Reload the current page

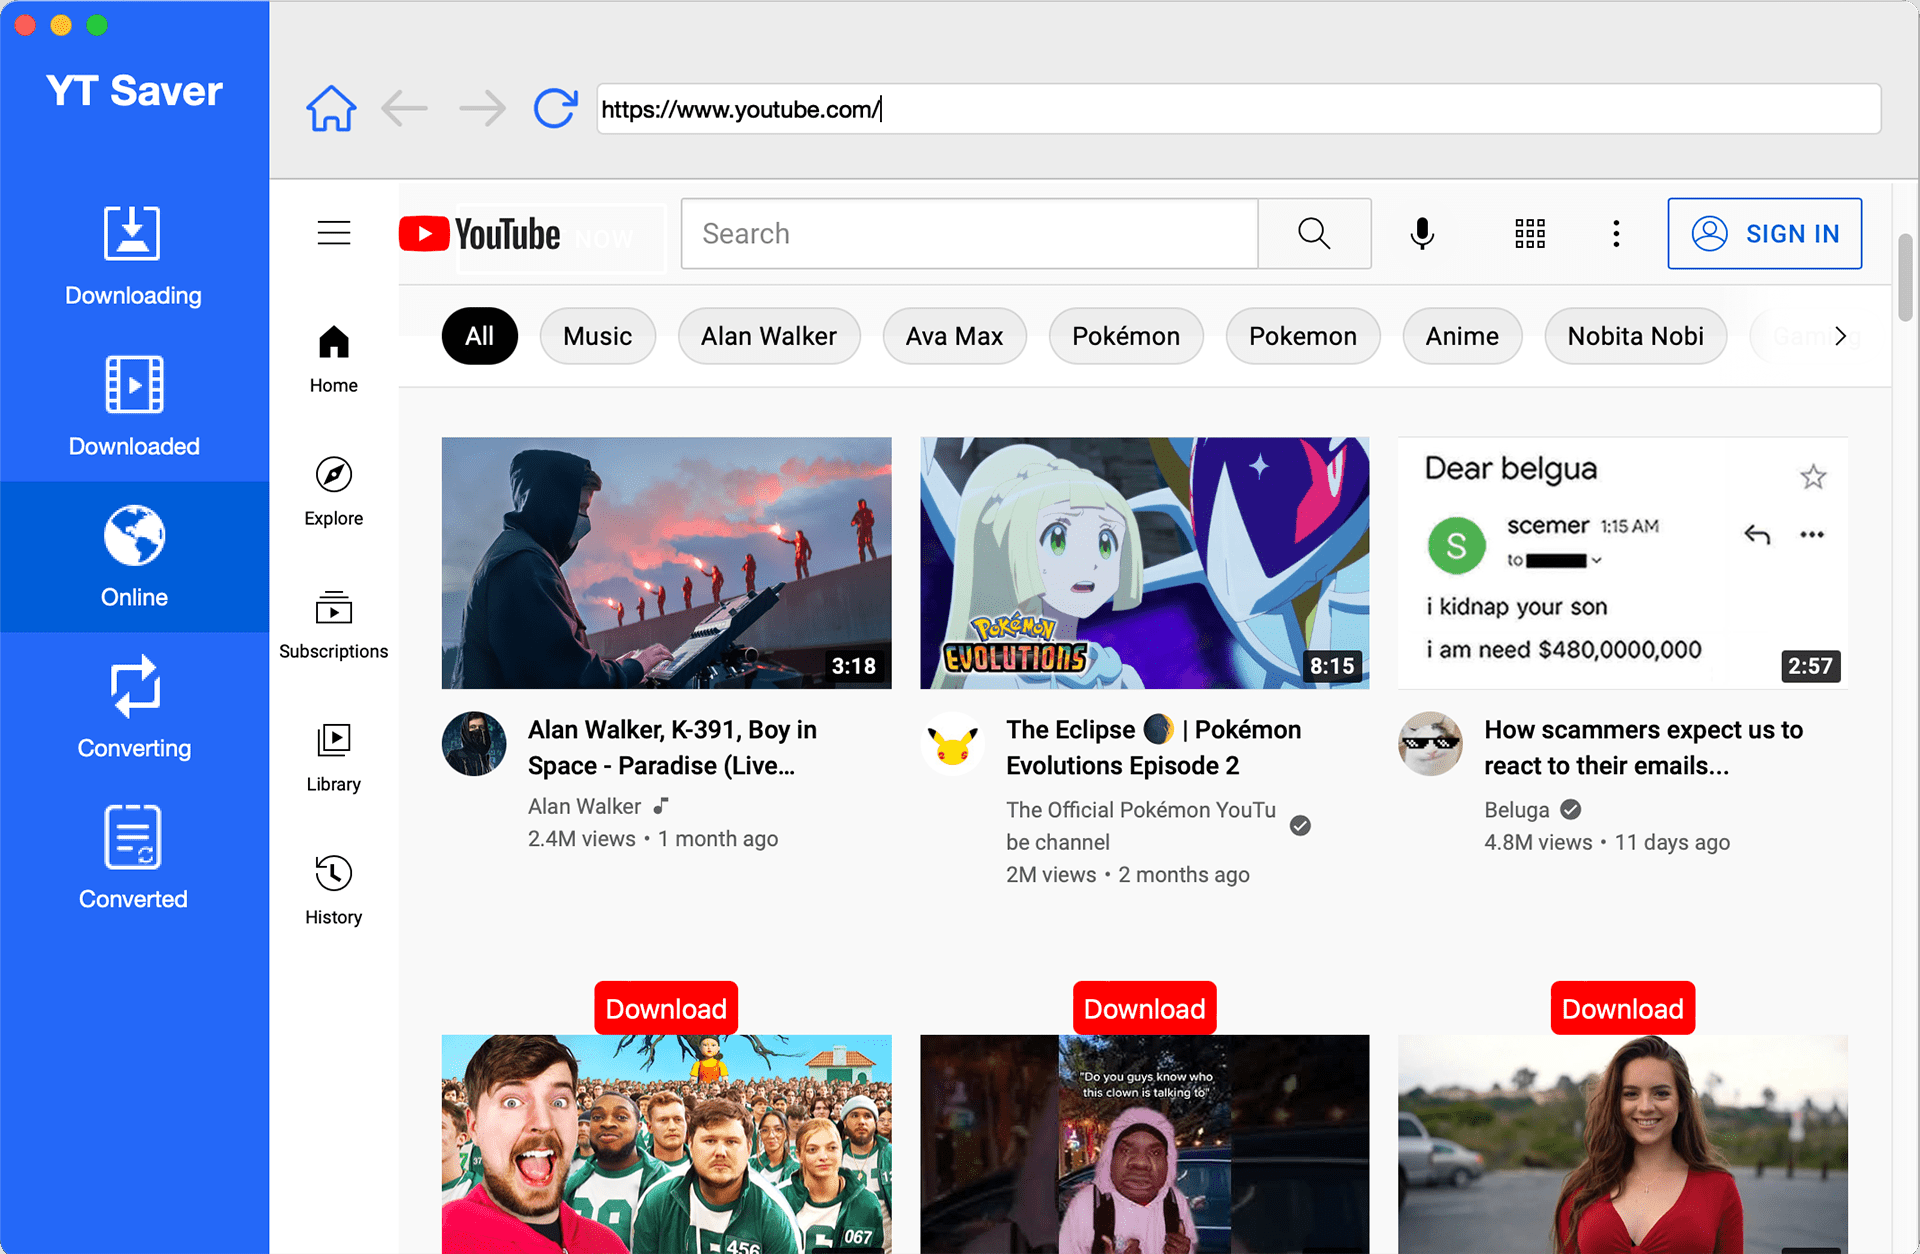pos(556,108)
